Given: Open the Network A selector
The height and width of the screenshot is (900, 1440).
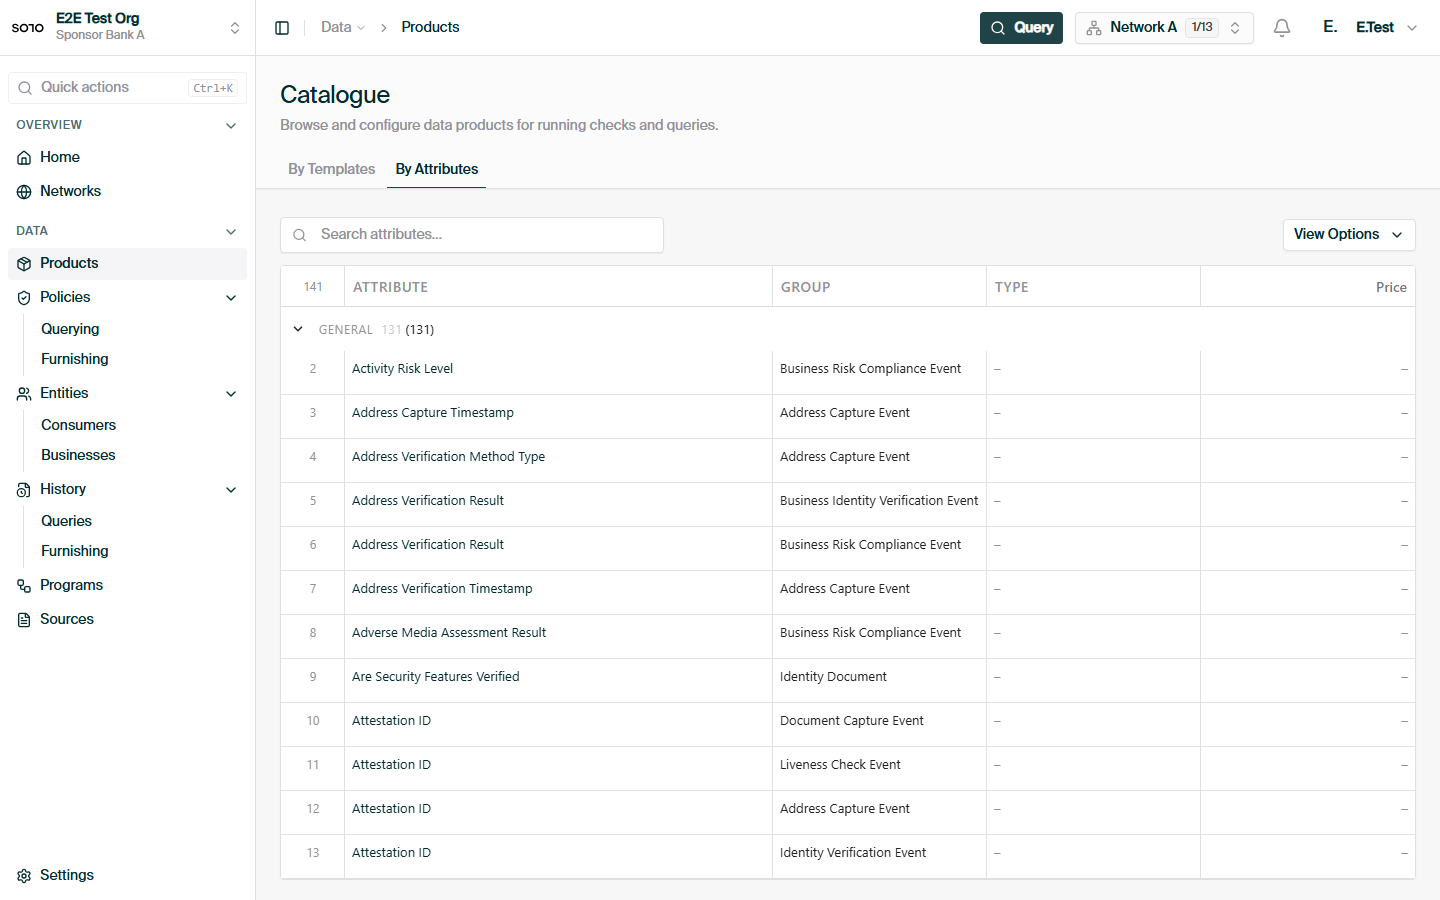Looking at the screenshot, I should click(x=1164, y=28).
